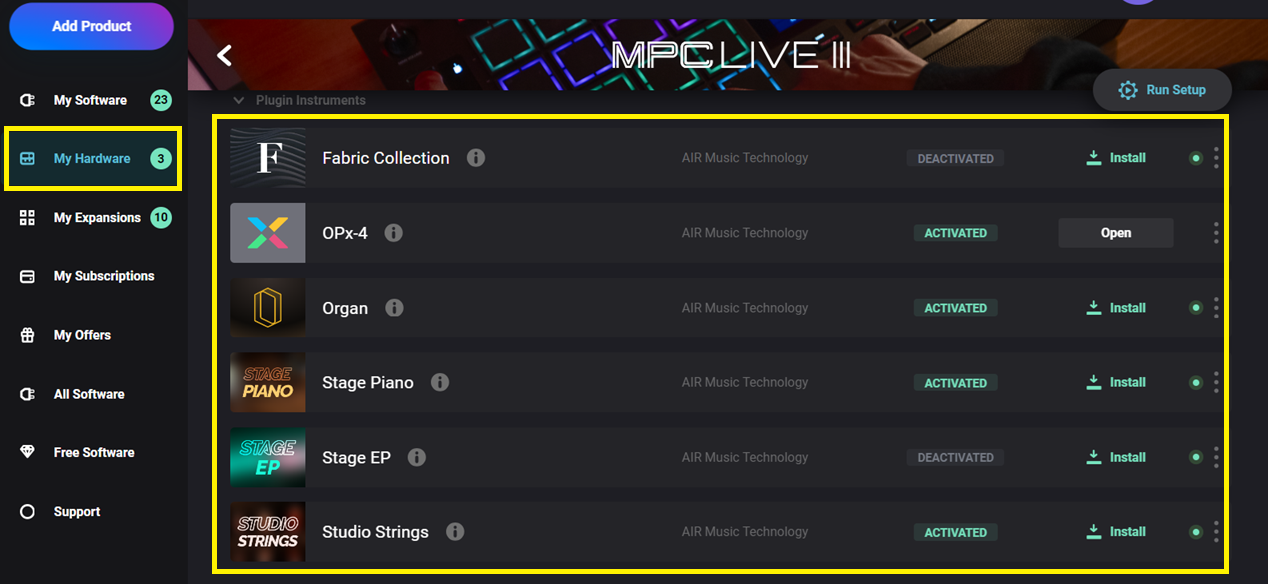Click Studio Strings info icon
1268x584 pixels.
click(455, 532)
